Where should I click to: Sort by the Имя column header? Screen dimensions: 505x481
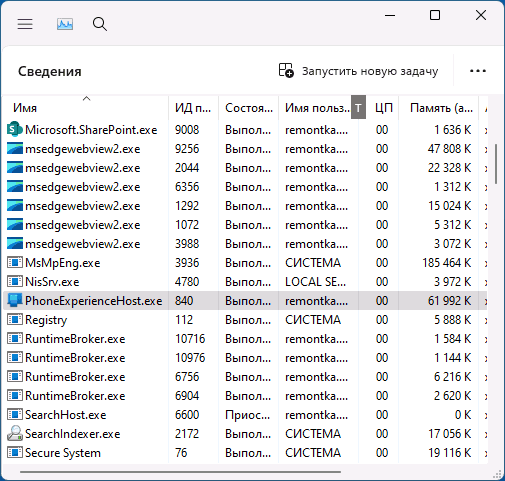[x=85, y=108]
